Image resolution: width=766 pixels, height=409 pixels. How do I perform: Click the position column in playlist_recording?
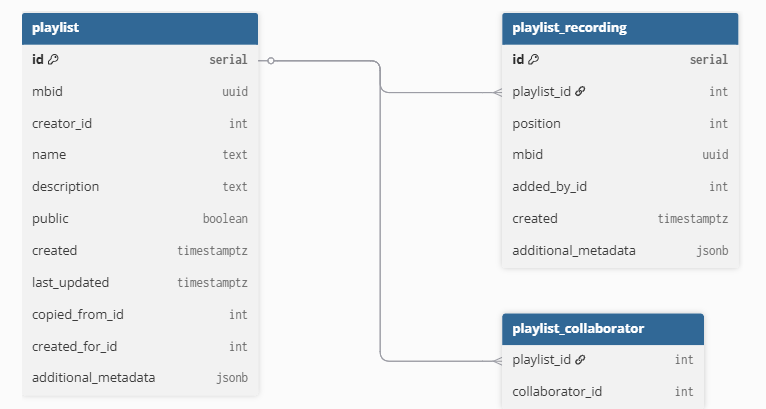click(x=620, y=124)
